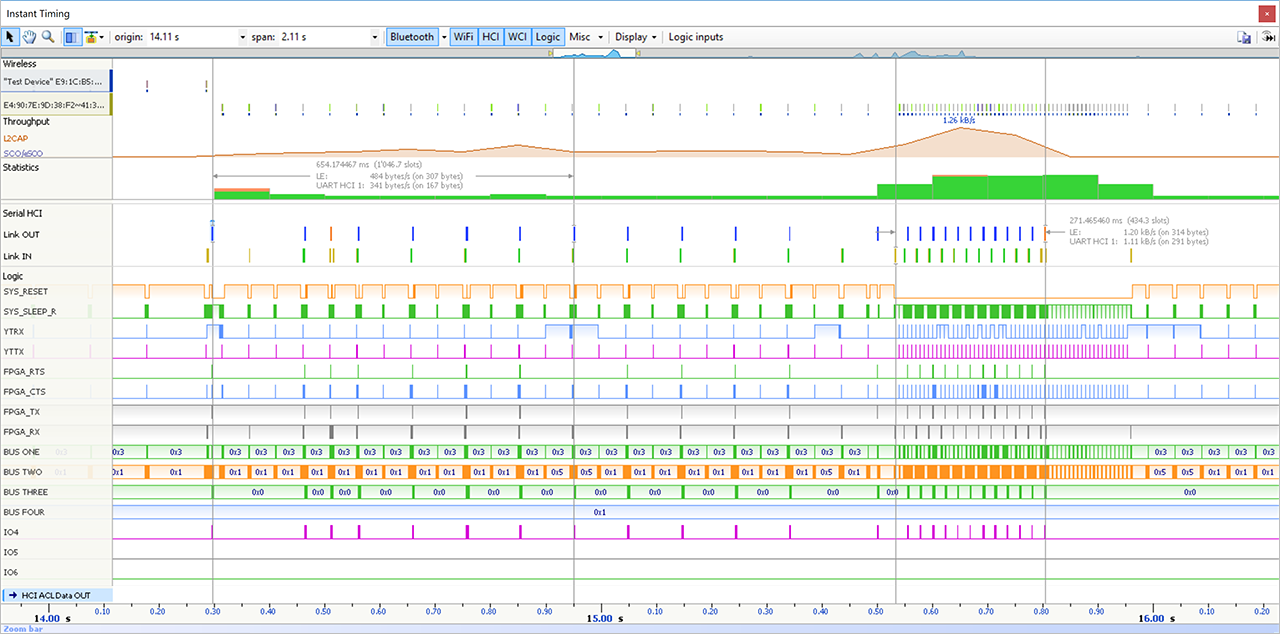Select the arrow pointer tool
Screen dimensions: 1280x634
tap(11, 37)
